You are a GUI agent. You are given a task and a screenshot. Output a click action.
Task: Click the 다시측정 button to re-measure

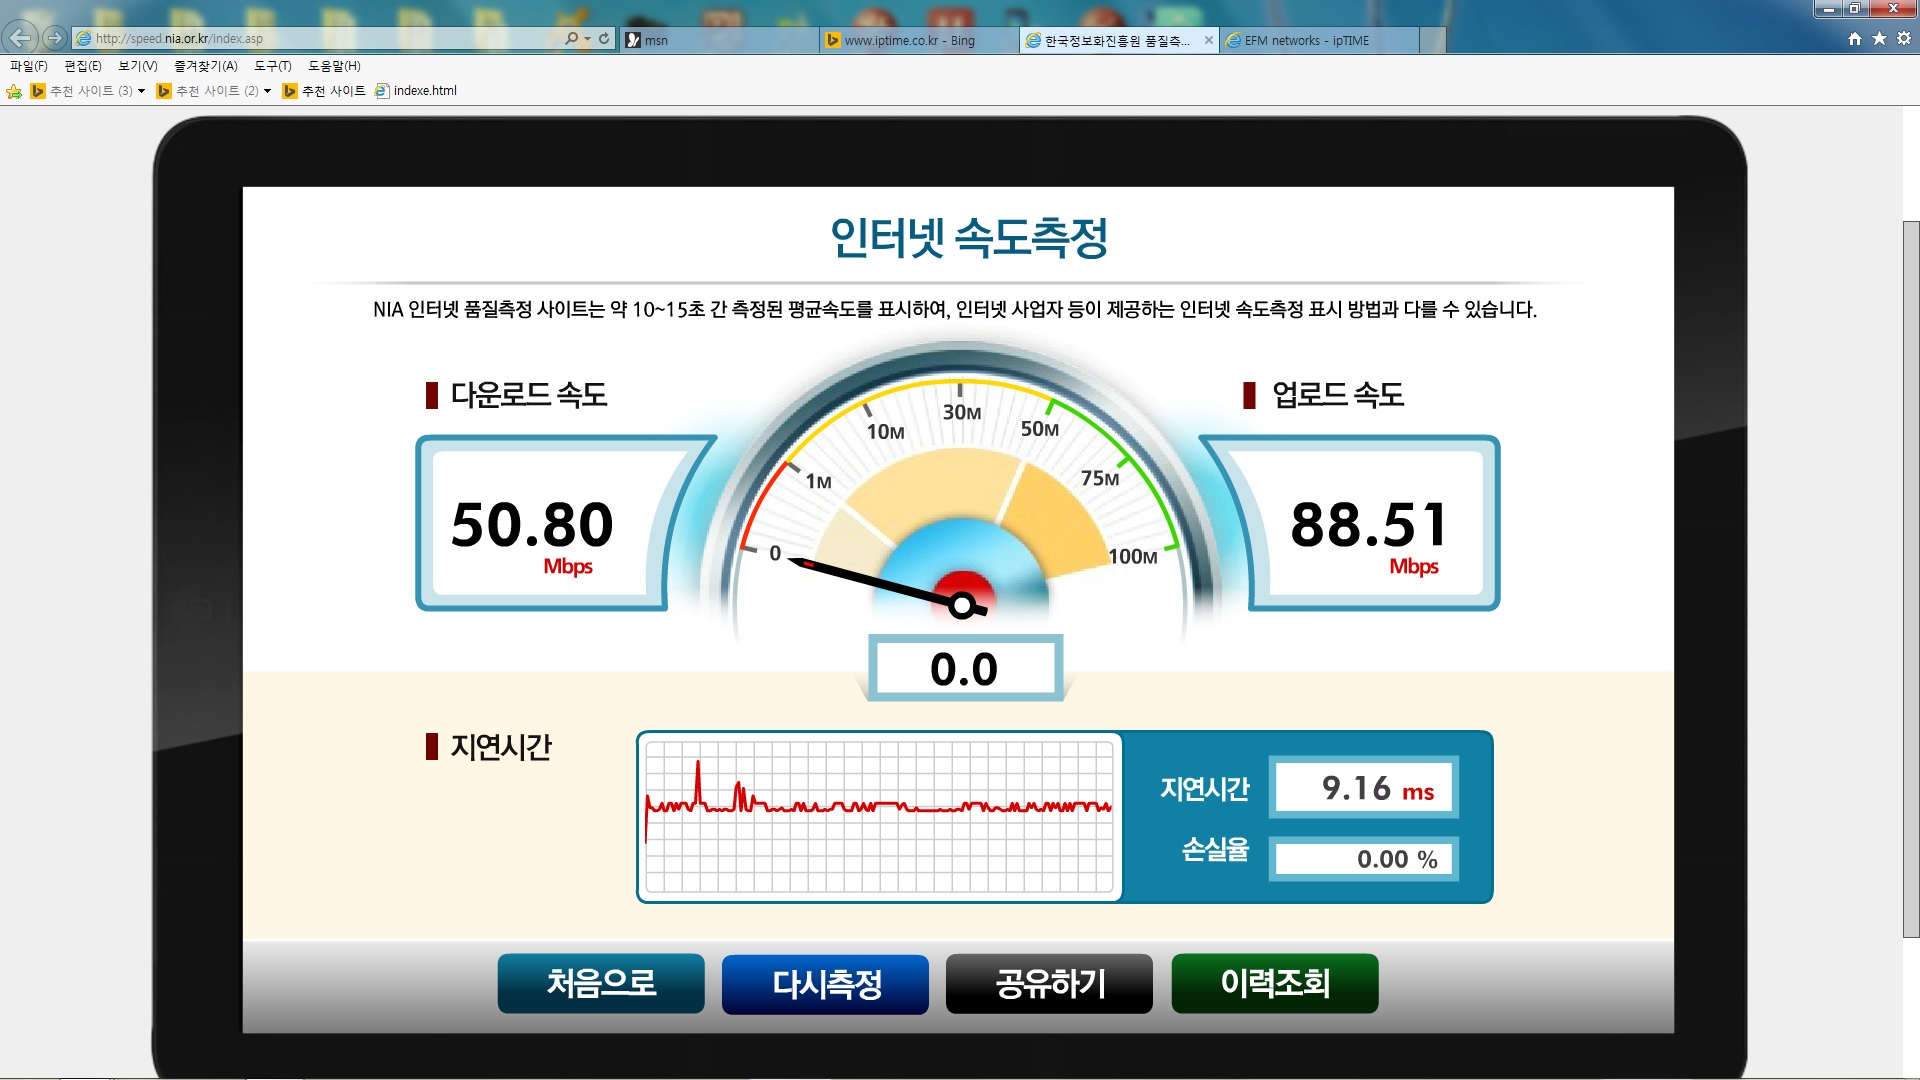(825, 983)
